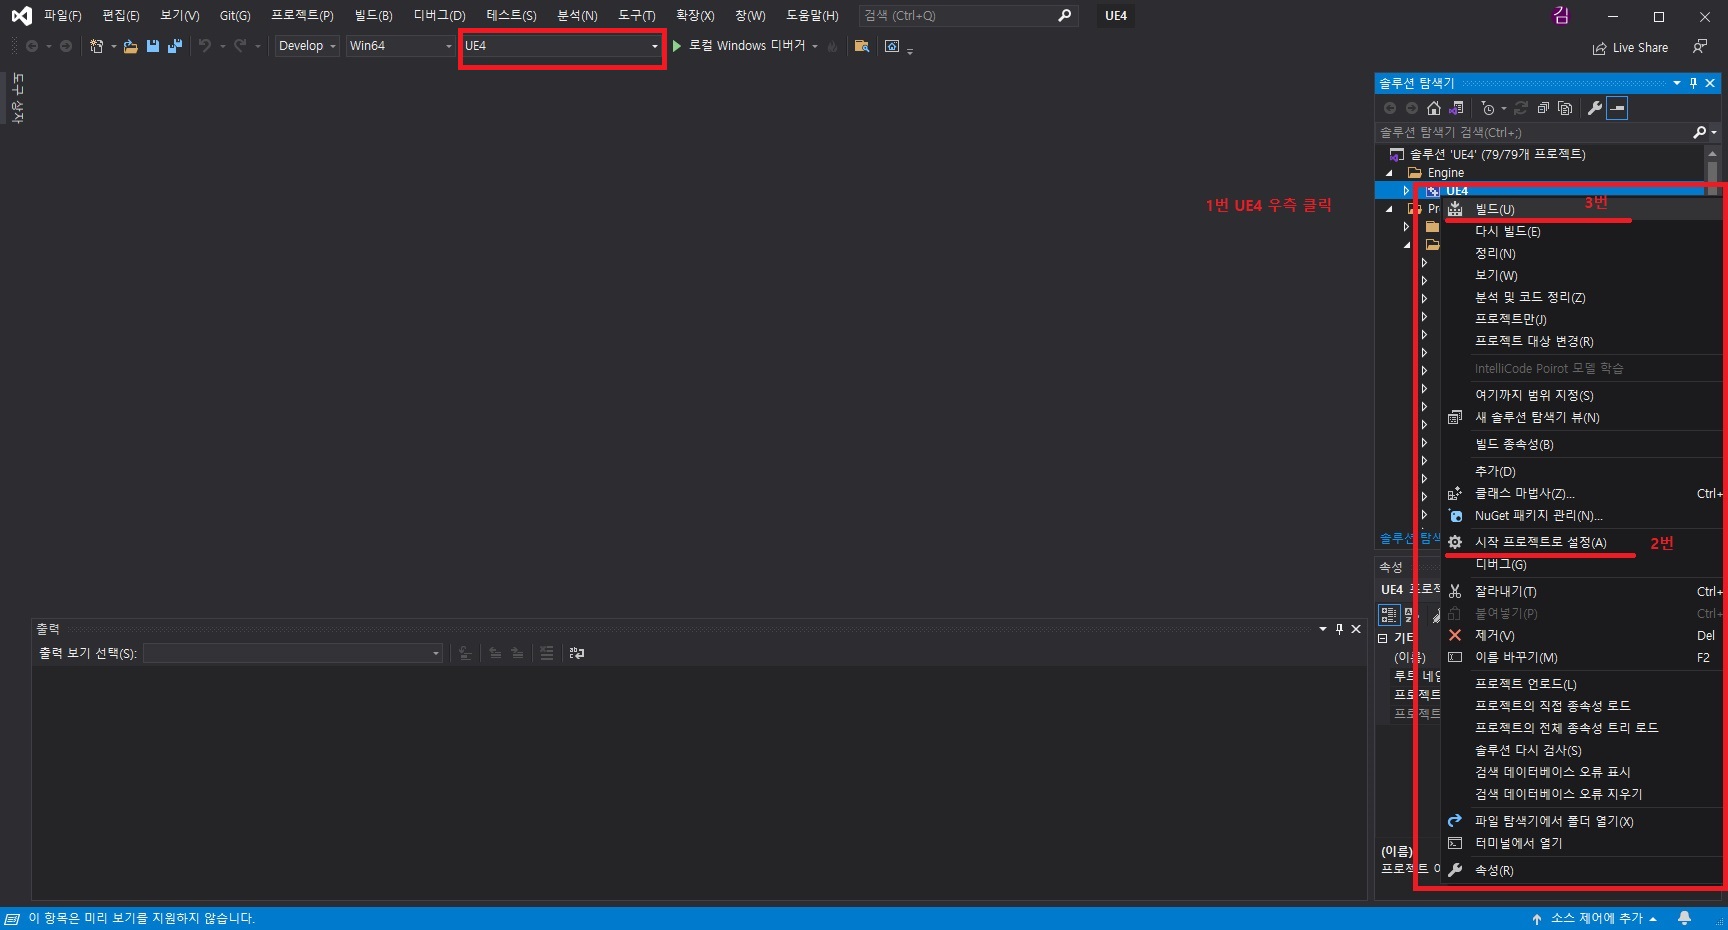Click the Live Share button
Image resolution: width=1728 pixels, height=930 pixels.
tap(1630, 48)
